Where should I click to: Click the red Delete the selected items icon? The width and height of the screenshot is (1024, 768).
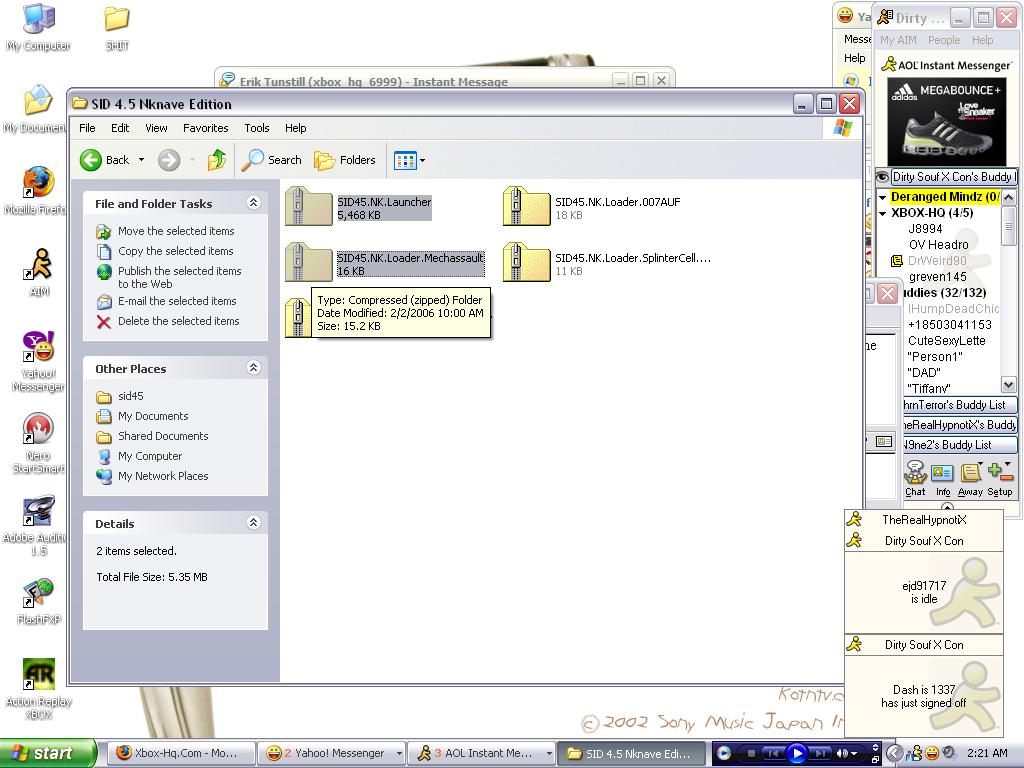click(104, 321)
